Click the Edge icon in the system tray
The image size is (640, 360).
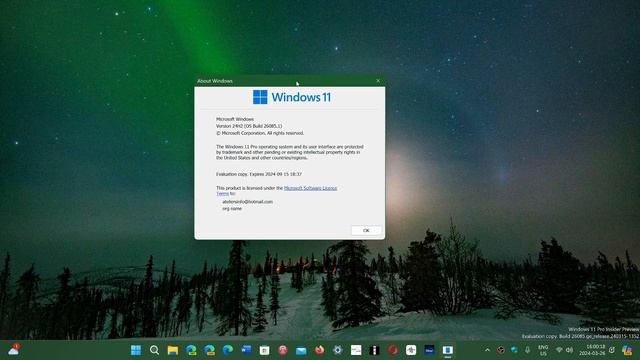click(514, 350)
